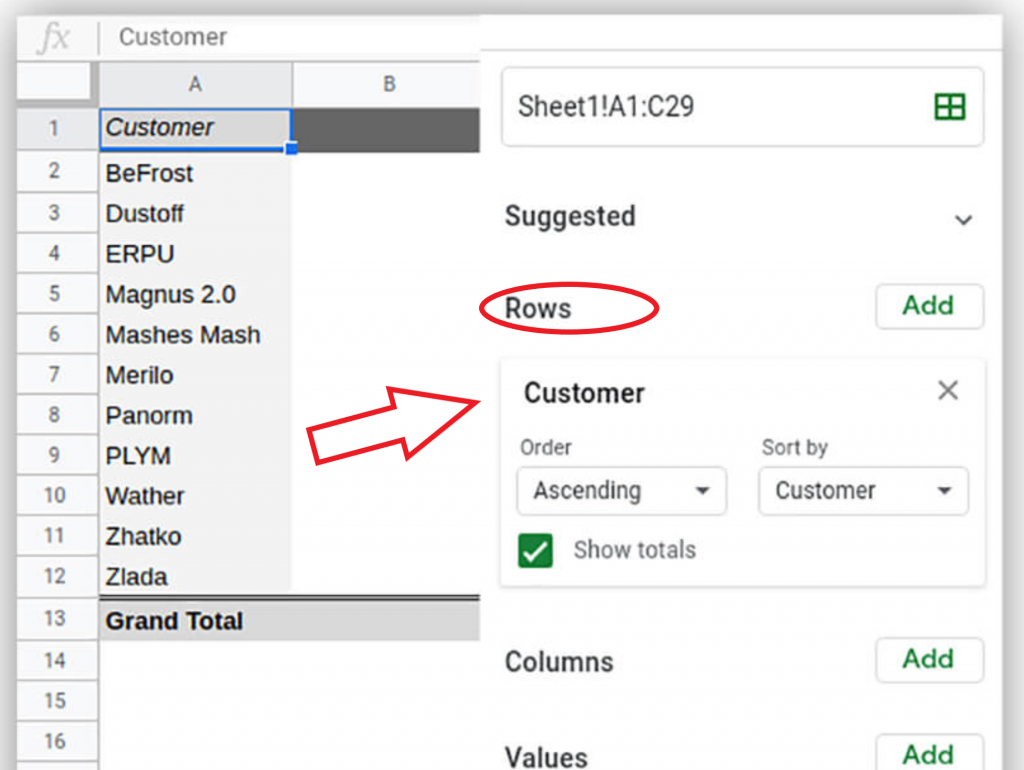Select column B header
1024x770 pixels.
click(x=388, y=85)
